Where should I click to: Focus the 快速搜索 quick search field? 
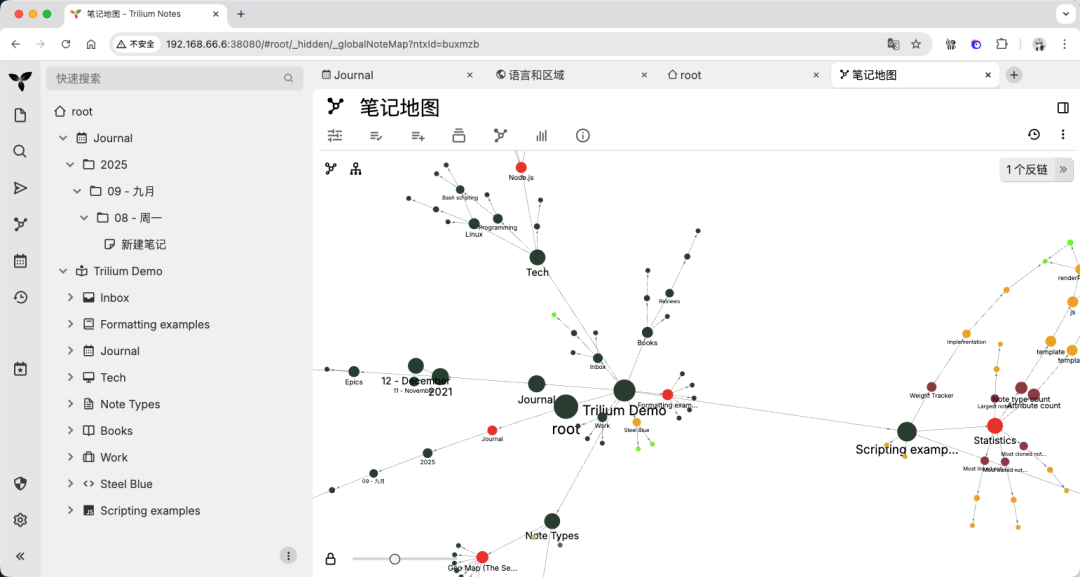pyautogui.click(x=175, y=78)
